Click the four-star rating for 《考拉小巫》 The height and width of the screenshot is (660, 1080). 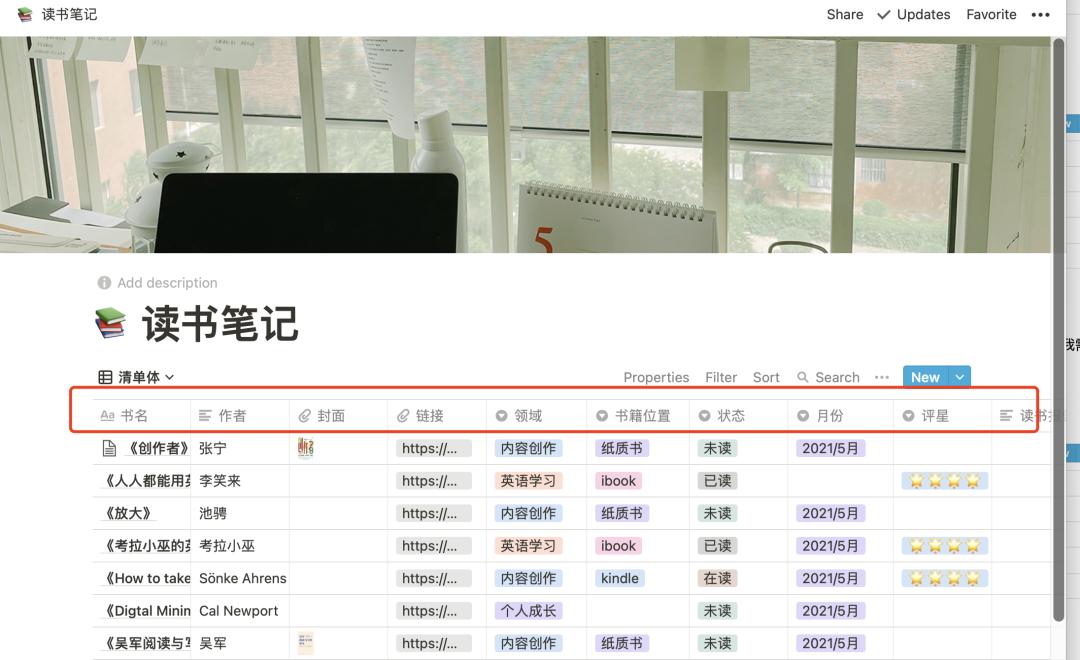tap(944, 545)
